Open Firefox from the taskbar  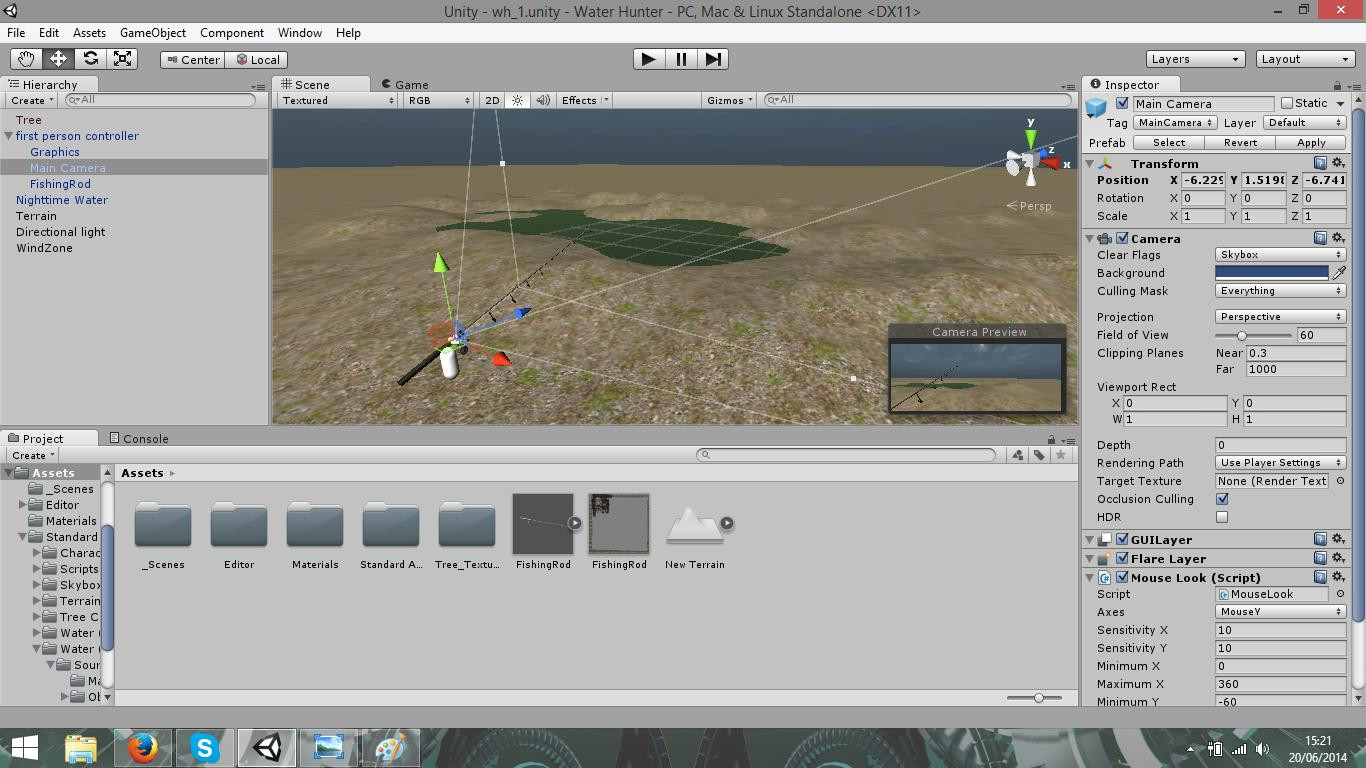[143, 748]
